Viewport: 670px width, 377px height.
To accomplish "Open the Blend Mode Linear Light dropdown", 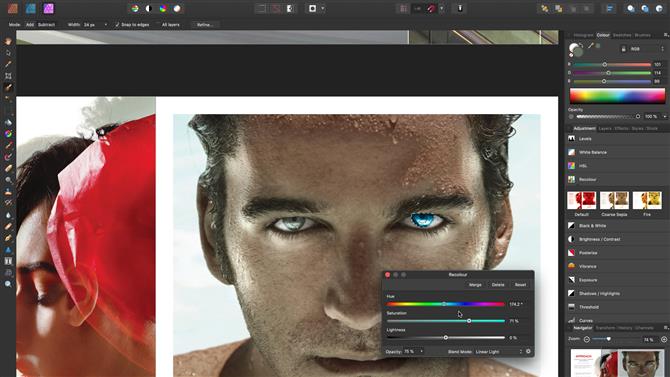I will (x=499, y=351).
